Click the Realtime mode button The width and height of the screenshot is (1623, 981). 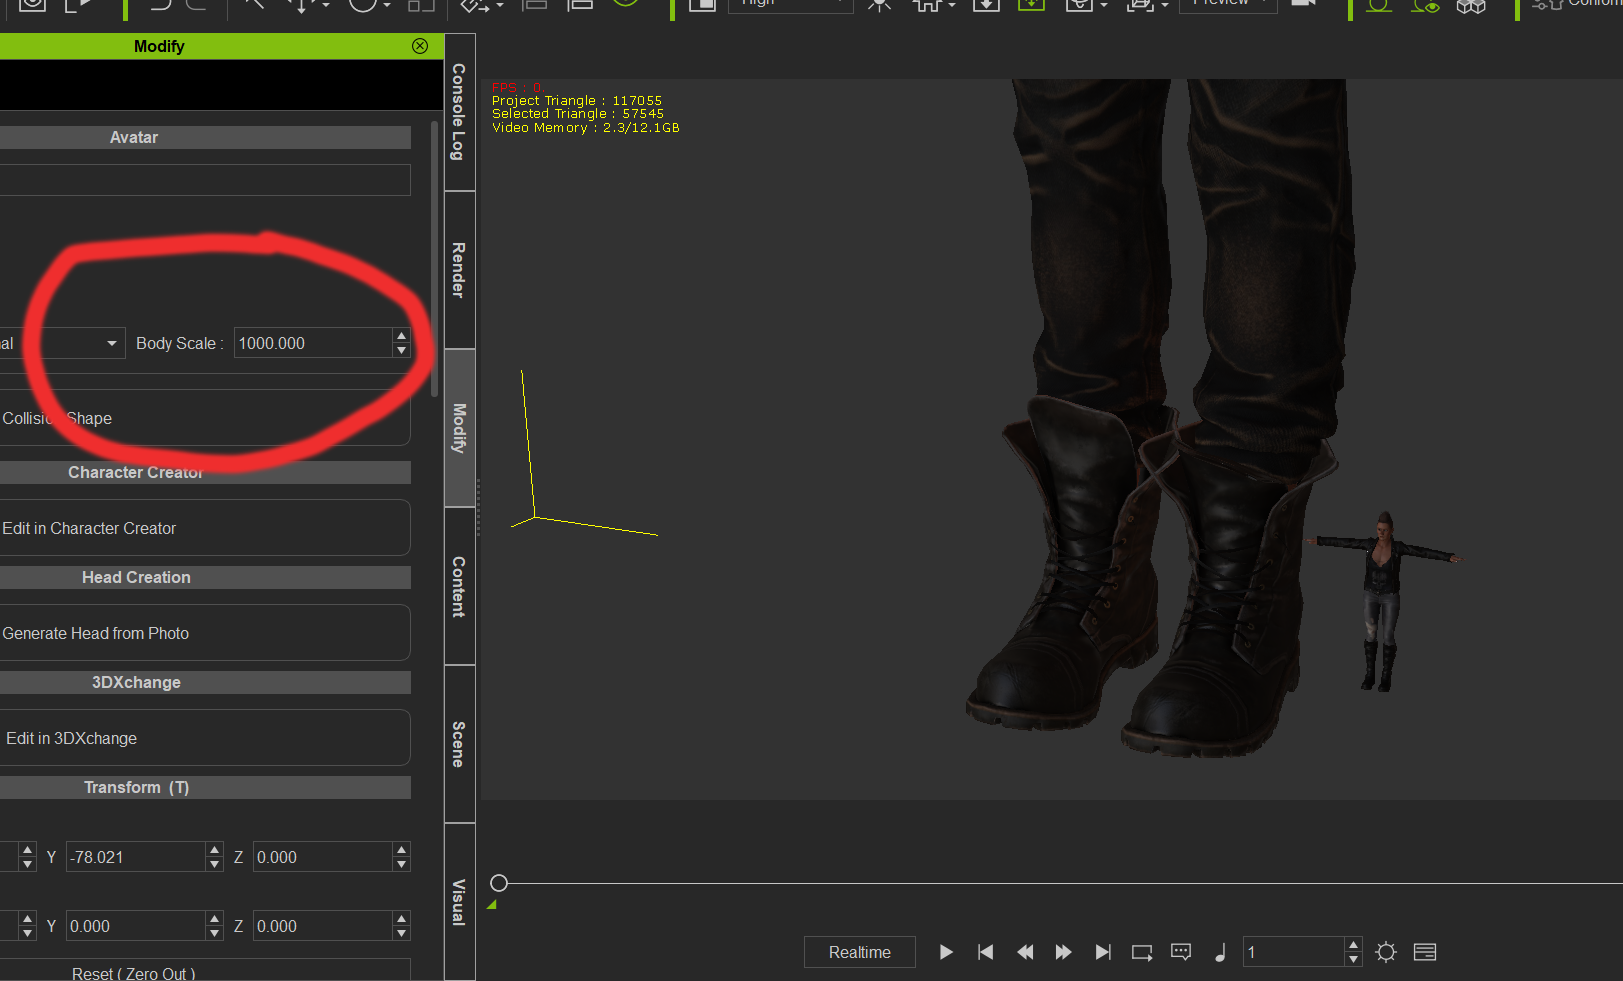point(860,952)
